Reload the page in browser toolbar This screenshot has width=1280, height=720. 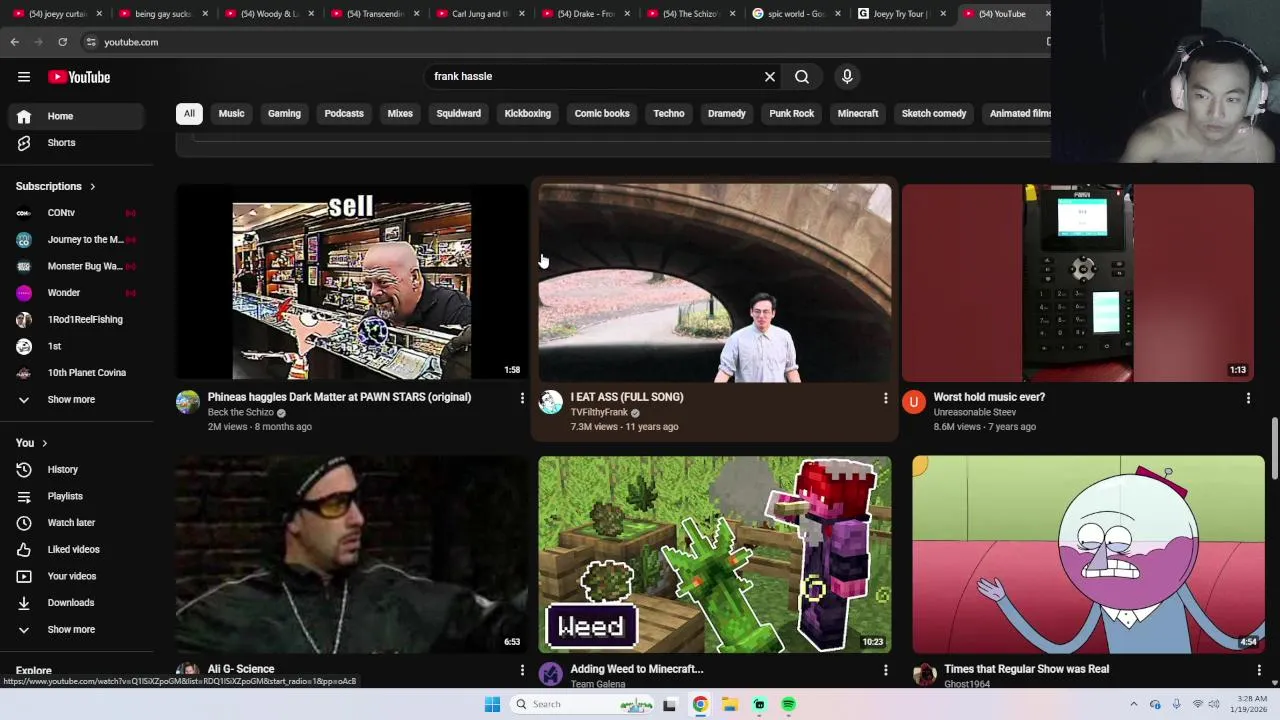62,42
